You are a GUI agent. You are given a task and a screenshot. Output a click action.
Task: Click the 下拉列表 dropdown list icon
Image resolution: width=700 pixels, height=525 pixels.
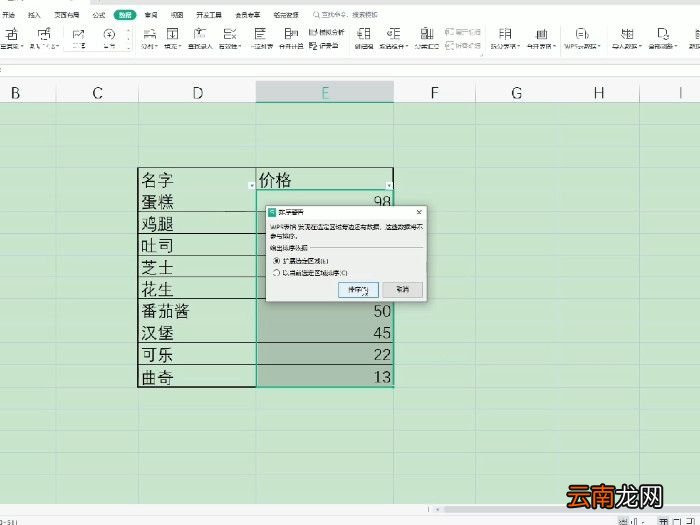[x=260, y=34]
